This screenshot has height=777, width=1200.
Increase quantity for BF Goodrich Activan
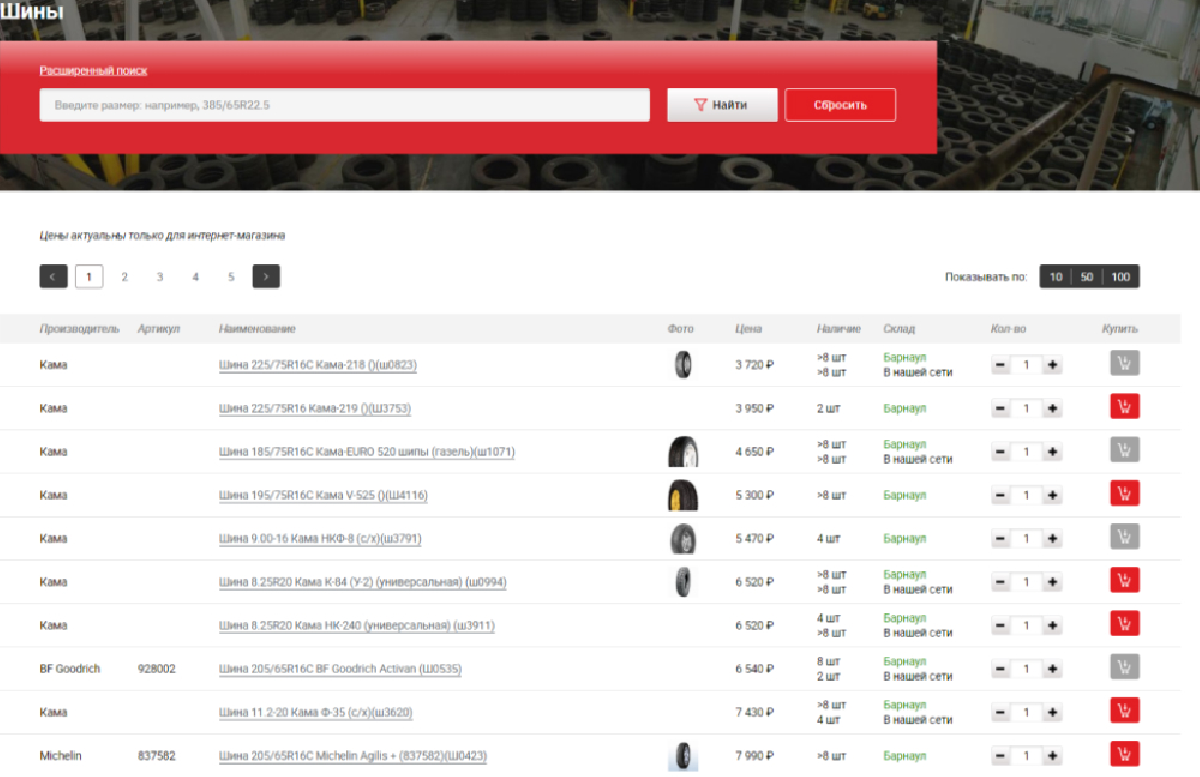(x=1052, y=668)
